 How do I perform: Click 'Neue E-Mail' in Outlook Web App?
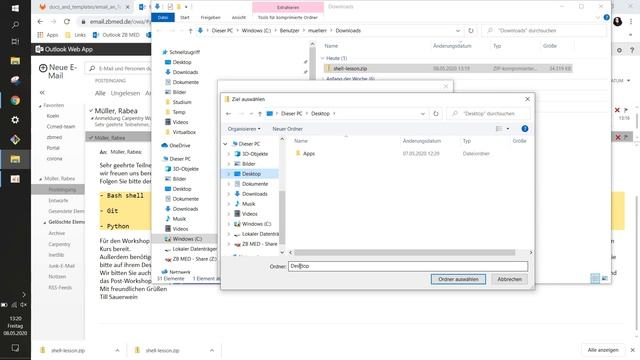pos(58,71)
